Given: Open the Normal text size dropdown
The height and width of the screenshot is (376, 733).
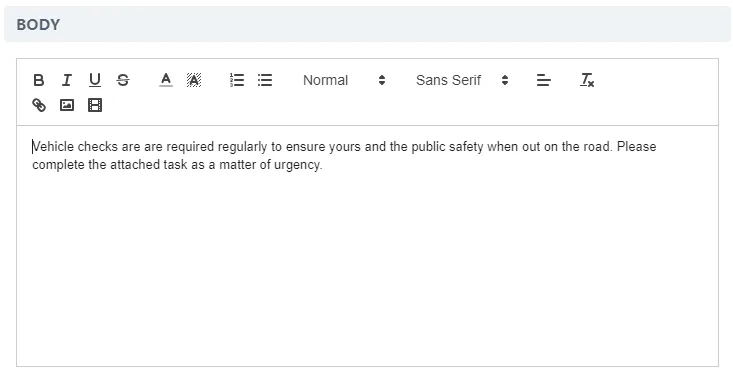Looking at the screenshot, I should point(344,80).
